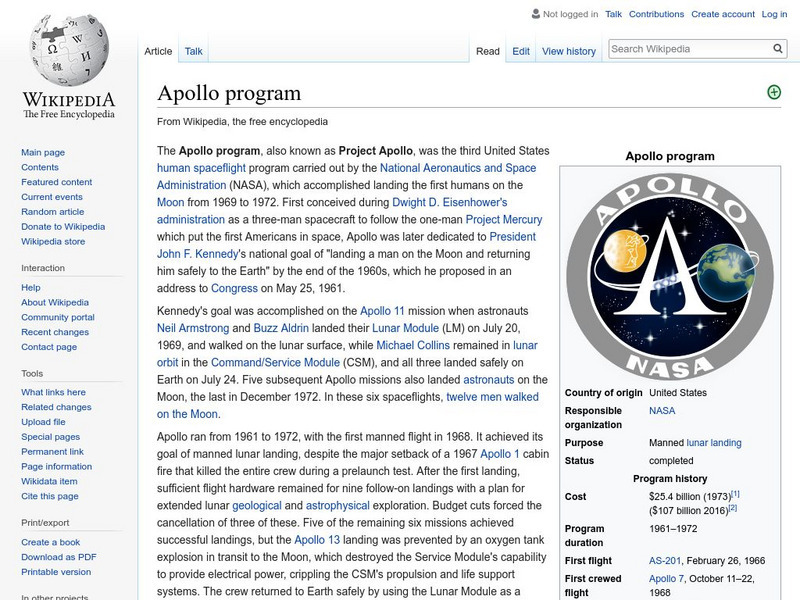Screen dimensions: 800x600
Task: Open cost citation reference [2]
Action: pyautogui.click(x=733, y=508)
